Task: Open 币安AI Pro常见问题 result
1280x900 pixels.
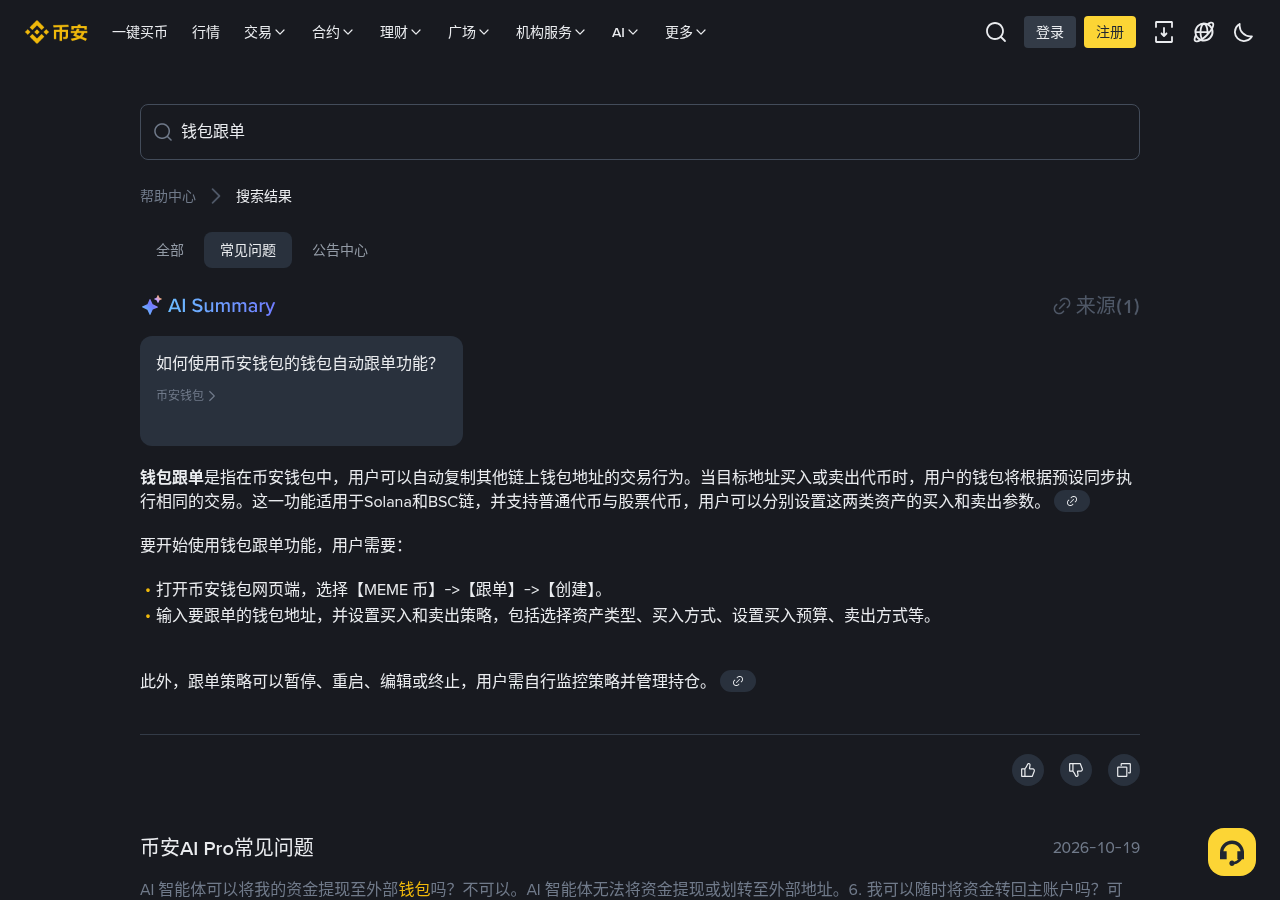Action: (227, 848)
